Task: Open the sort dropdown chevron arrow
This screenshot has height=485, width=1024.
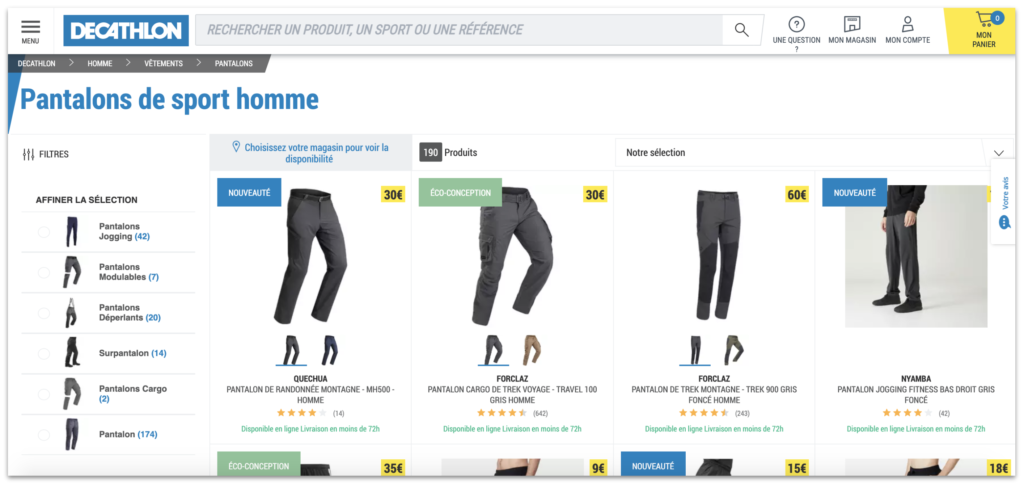Action: (x=999, y=153)
